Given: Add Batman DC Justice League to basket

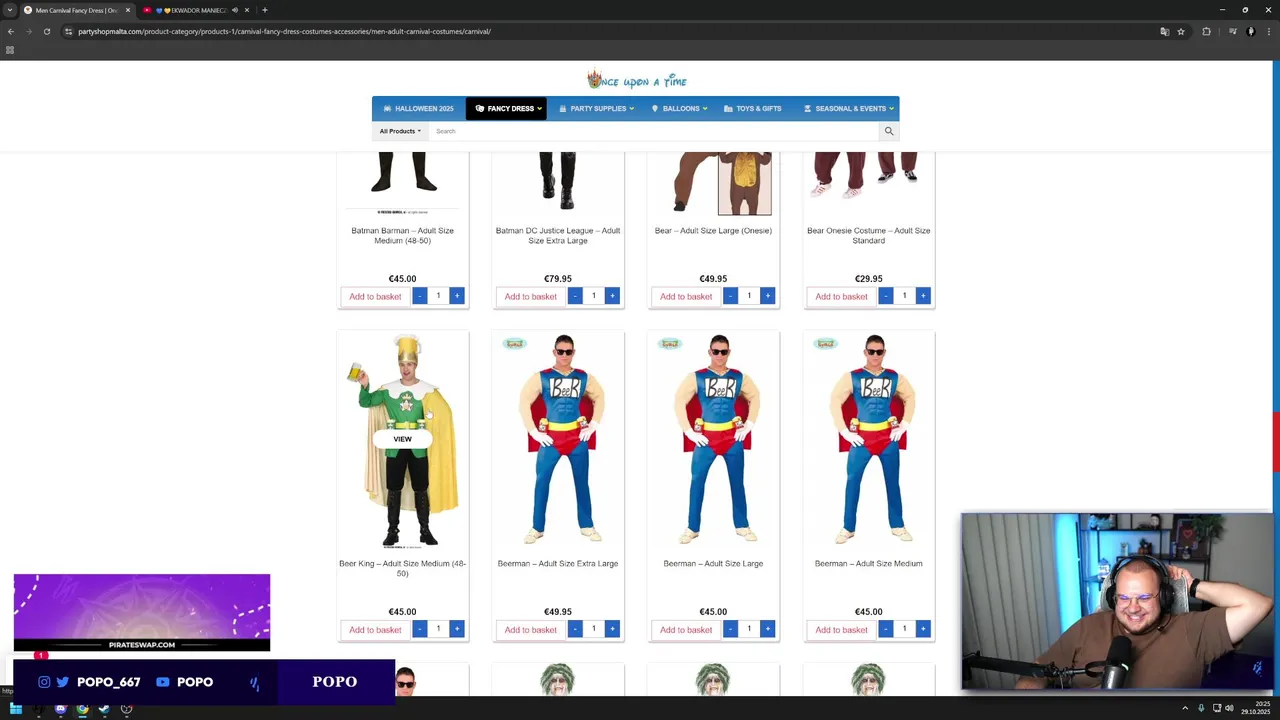Looking at the screenshot, I should pos(530,296).
